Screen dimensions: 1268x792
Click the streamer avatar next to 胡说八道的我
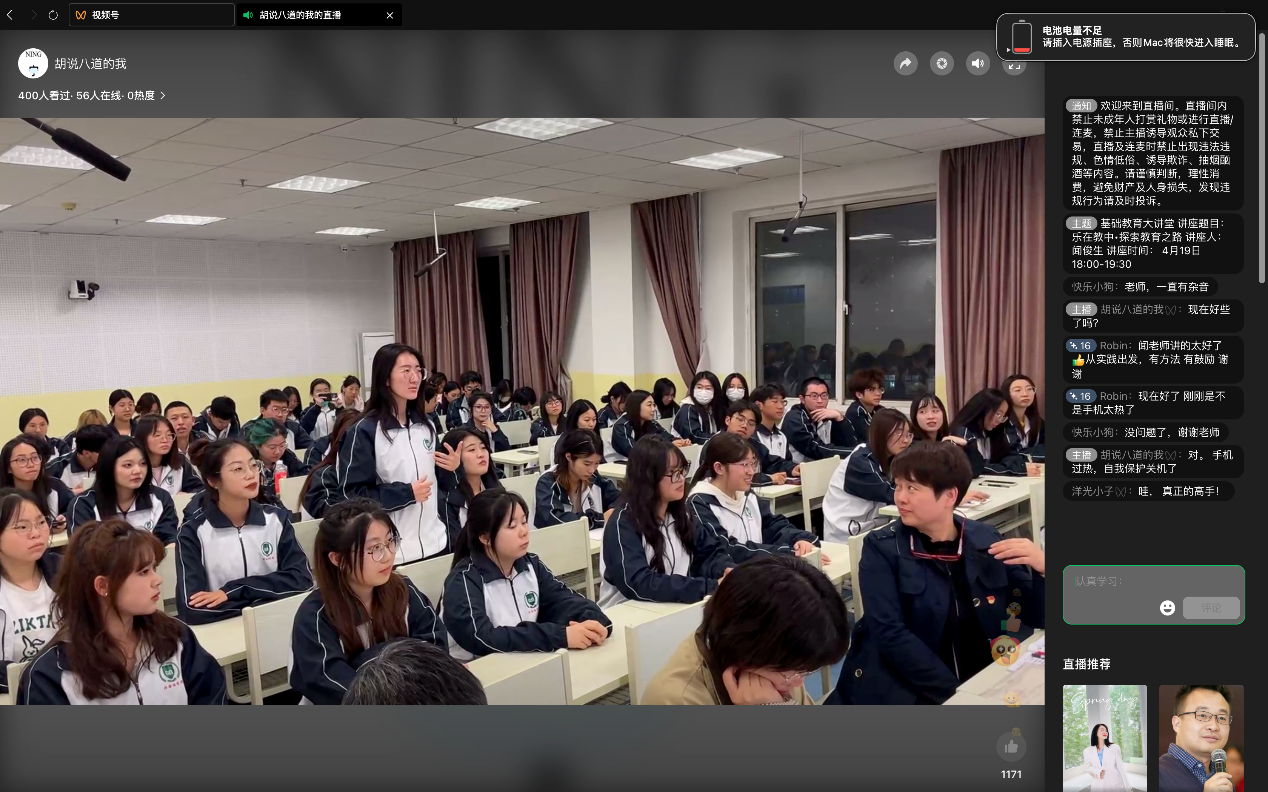(x=33, y=64)
